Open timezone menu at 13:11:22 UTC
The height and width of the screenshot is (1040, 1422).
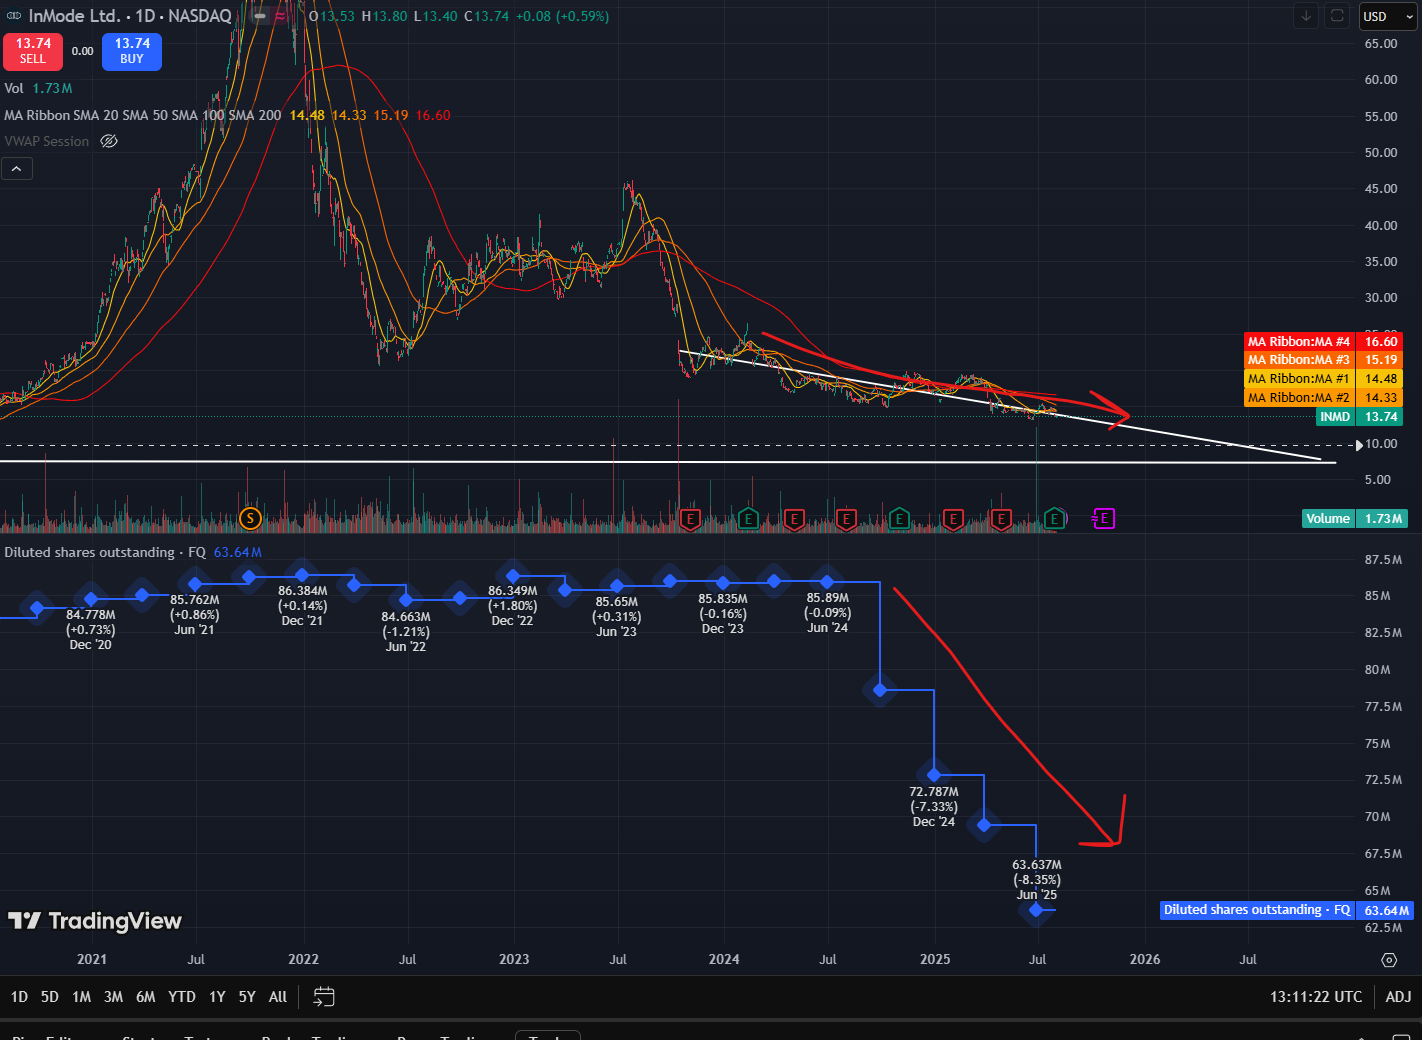(x=1316, y=997)
